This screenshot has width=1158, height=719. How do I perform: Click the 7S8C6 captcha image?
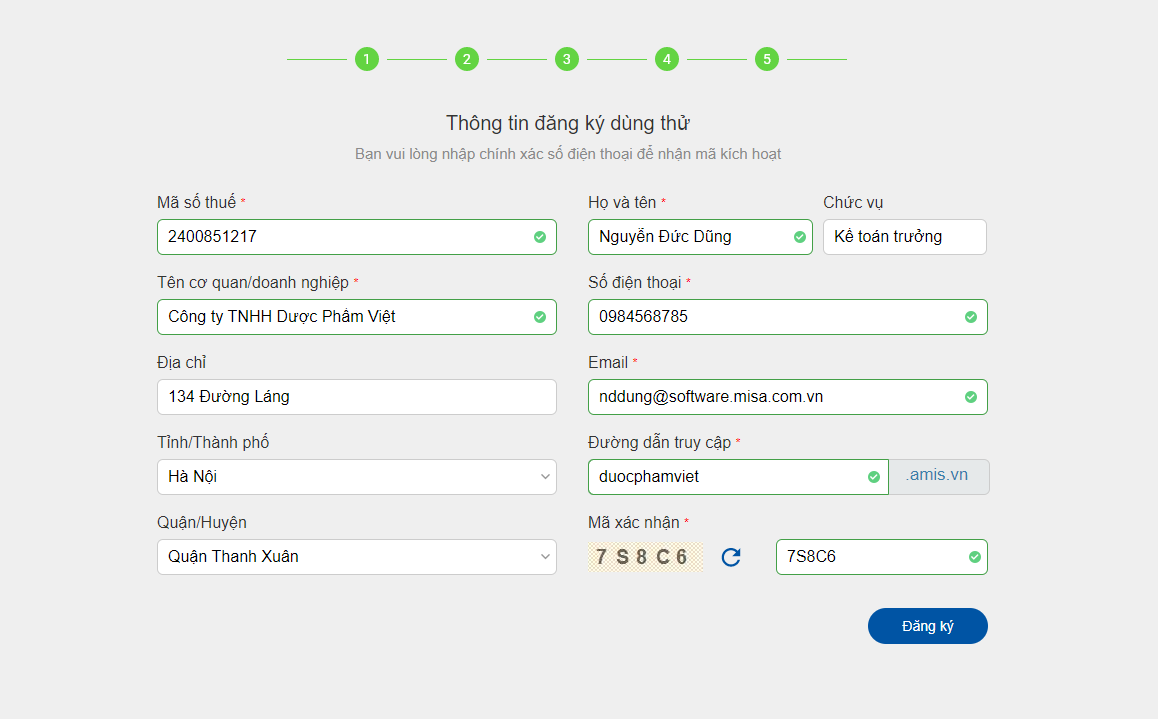point(645,557)
